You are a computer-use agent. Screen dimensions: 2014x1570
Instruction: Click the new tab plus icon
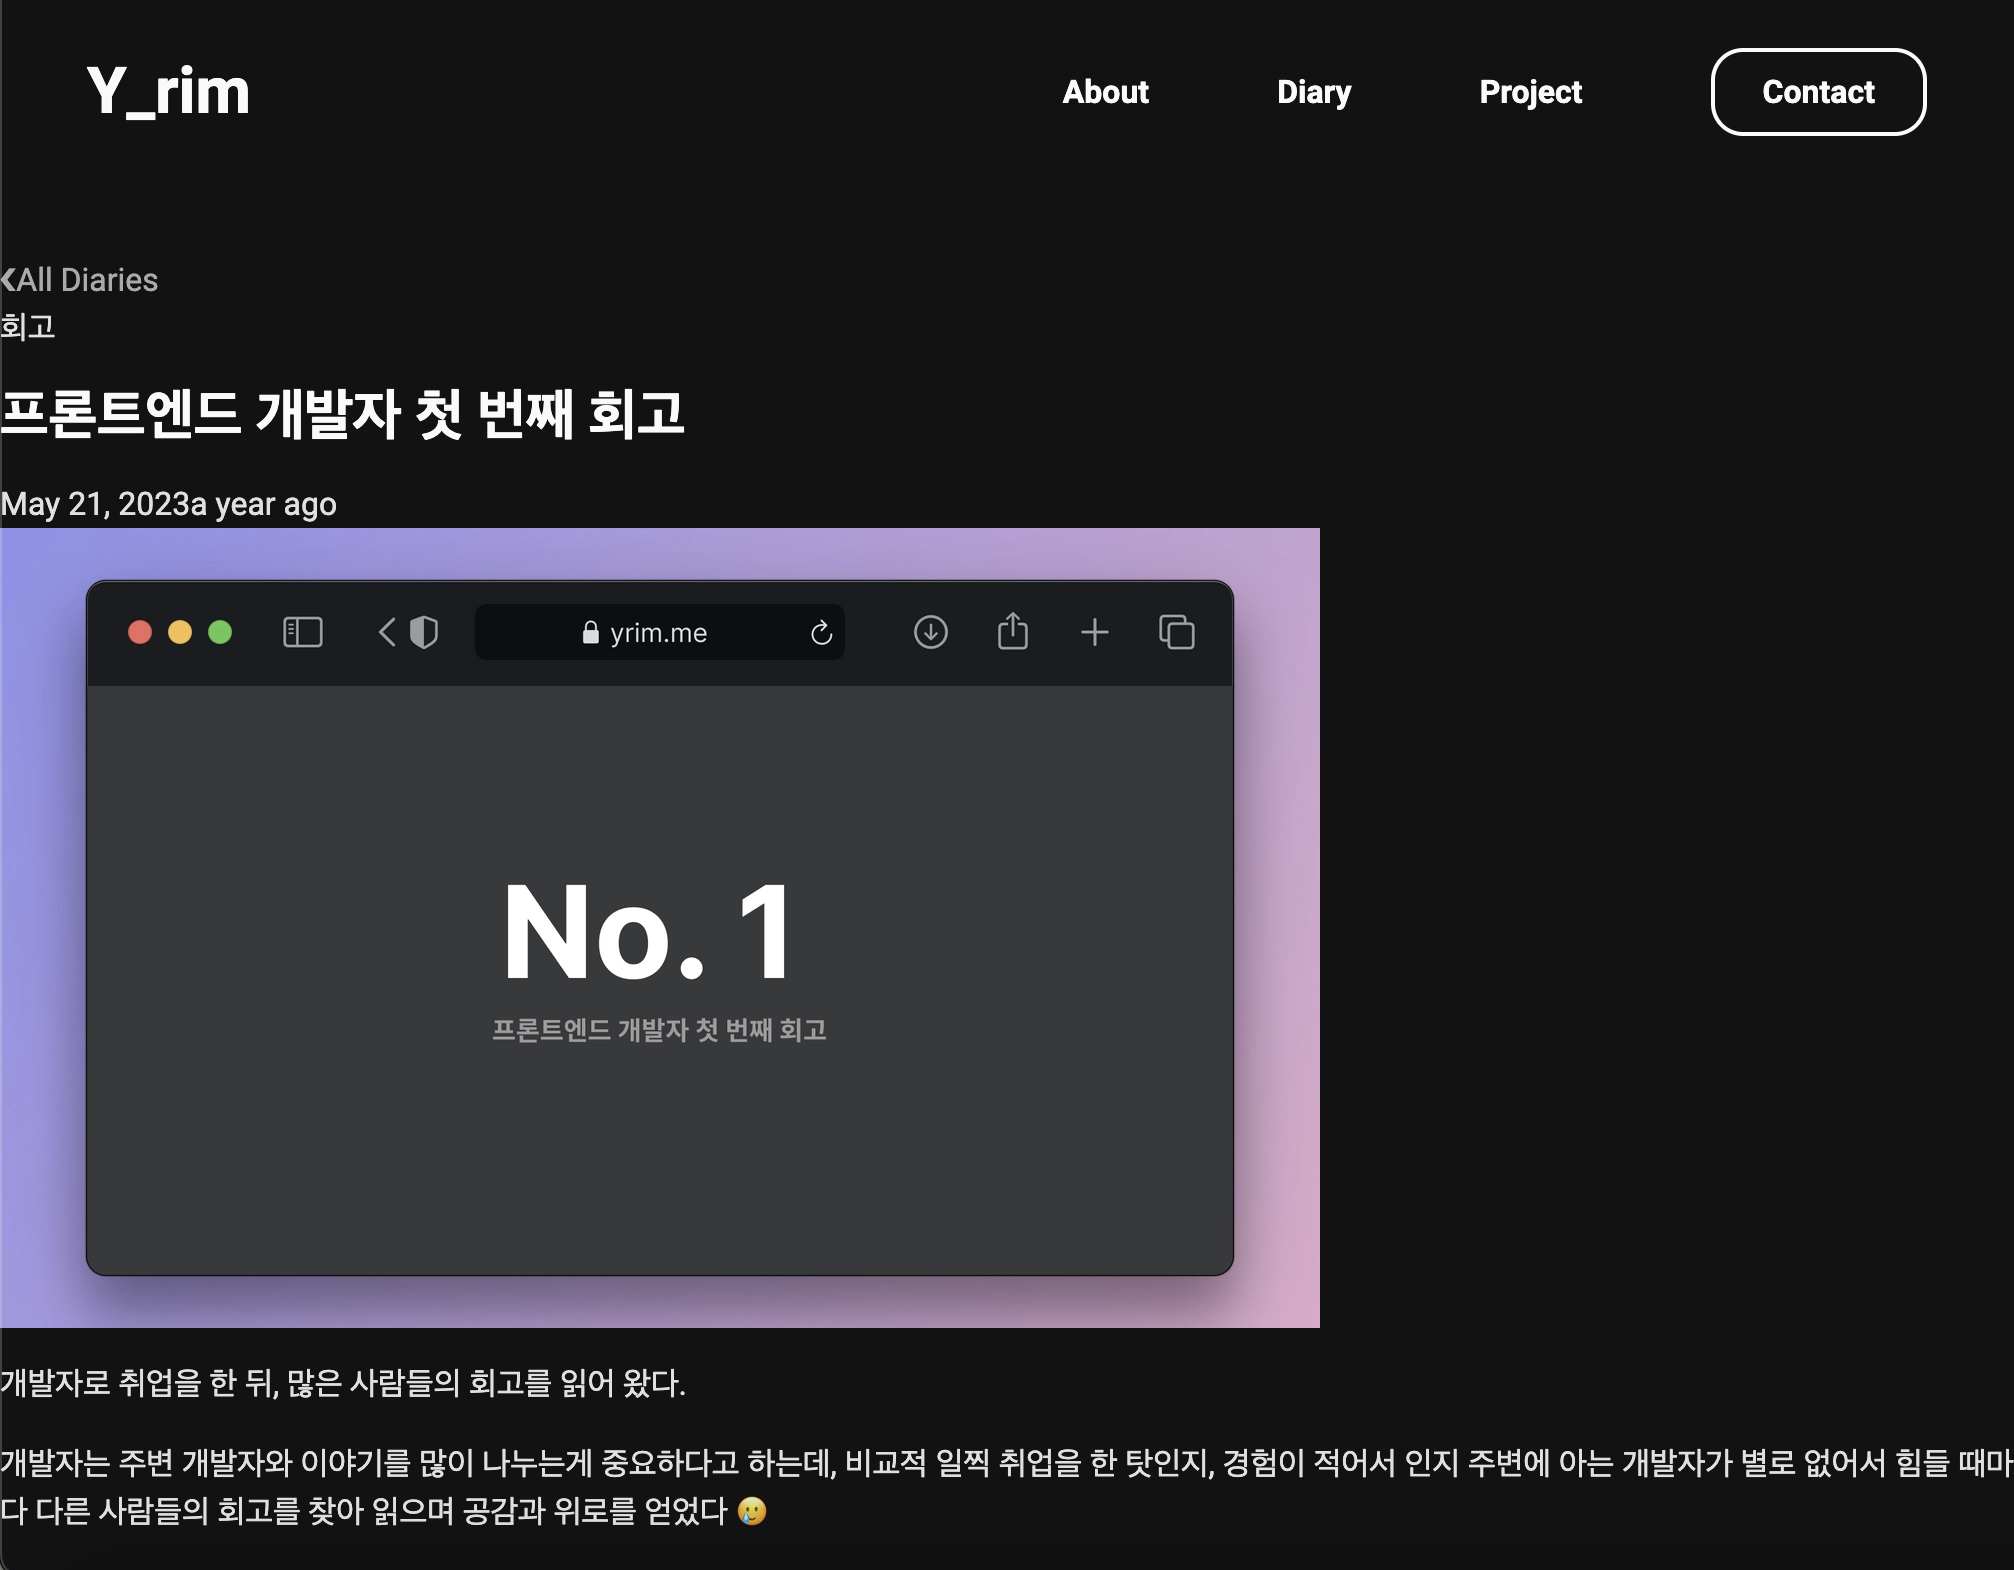pyautogui.click(x=1094, y=632)
